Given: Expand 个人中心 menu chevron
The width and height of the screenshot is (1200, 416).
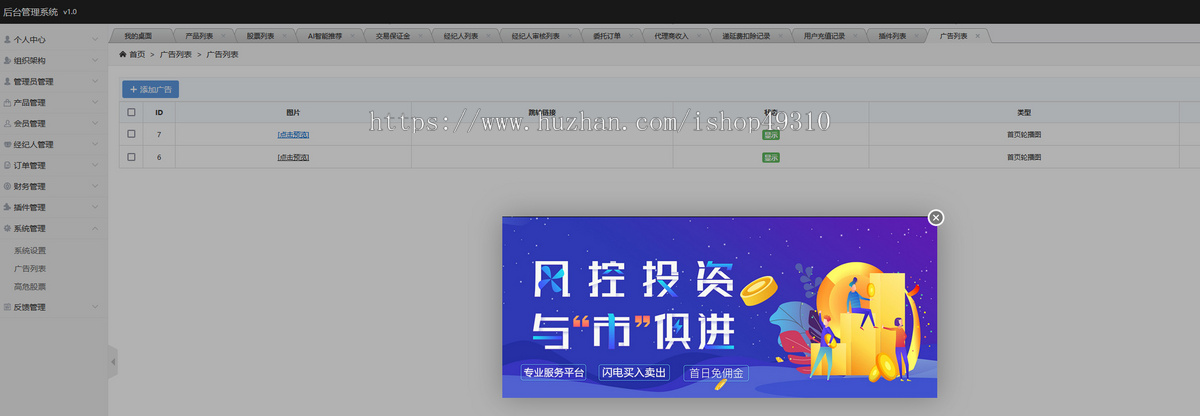Looking at the screenshot, I should [x=95, y=39].
